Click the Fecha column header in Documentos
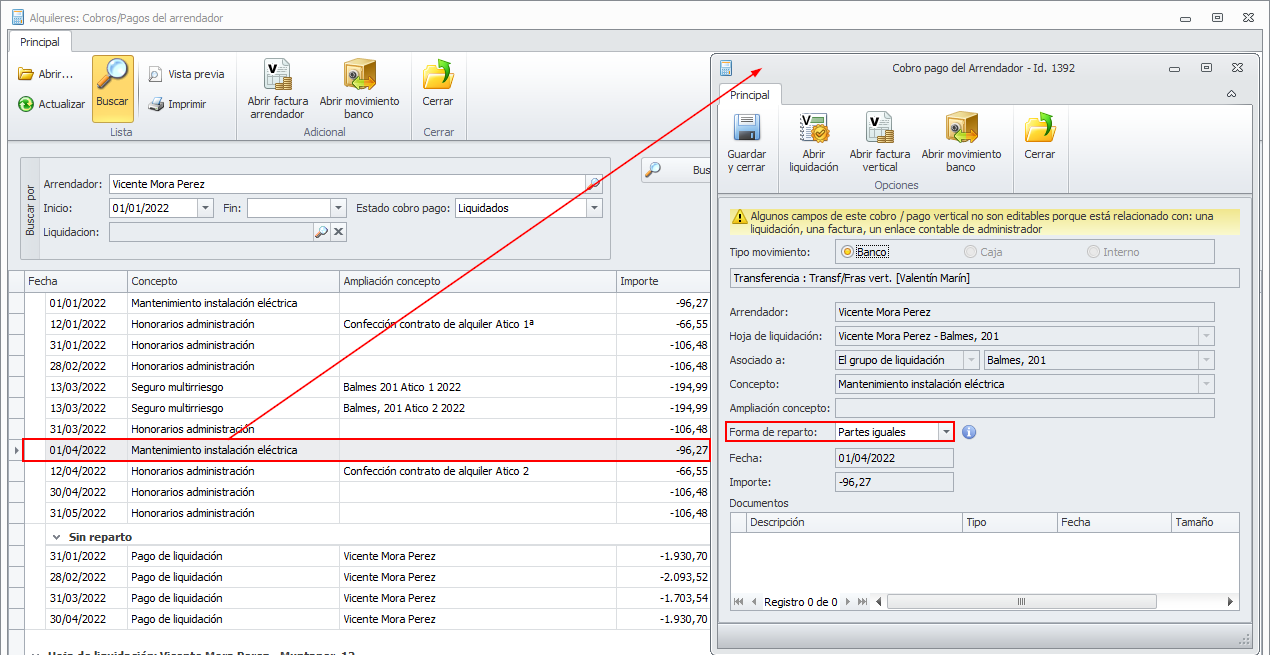This screenshot has height=655, width=1270. (1114, 522)
